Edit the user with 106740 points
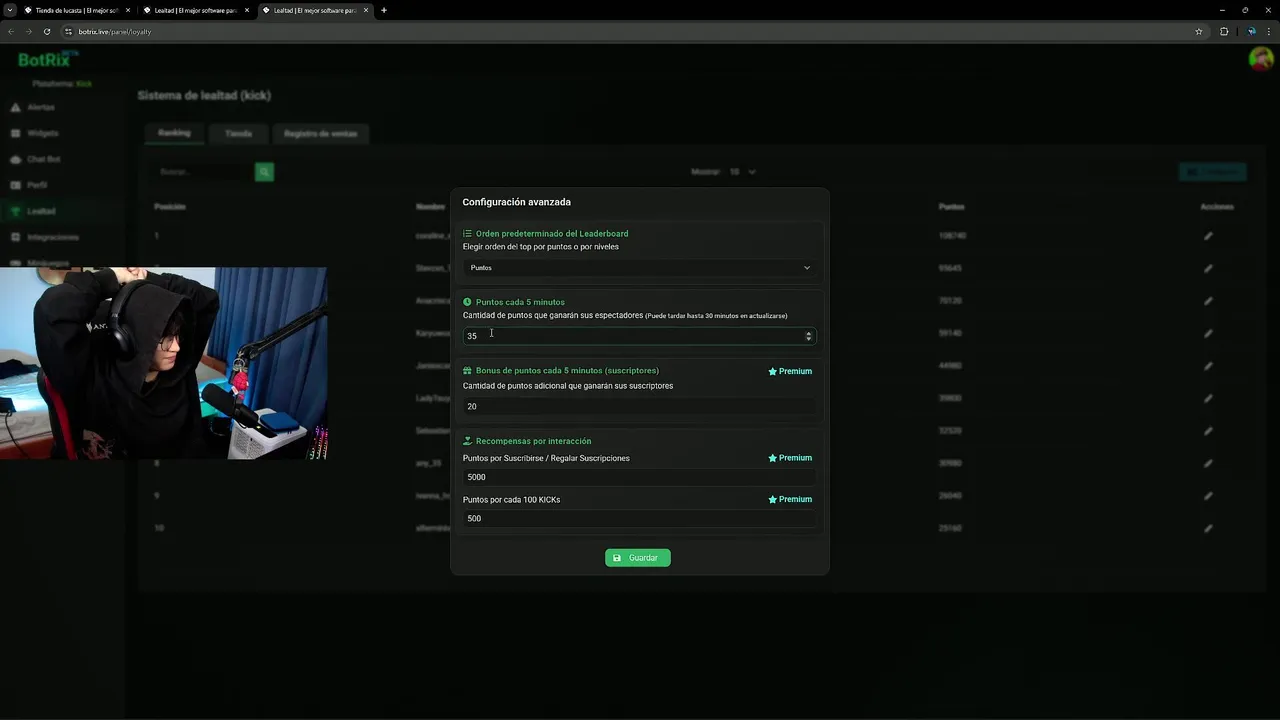1280x720 pixels. click(x=1208, y=236)
